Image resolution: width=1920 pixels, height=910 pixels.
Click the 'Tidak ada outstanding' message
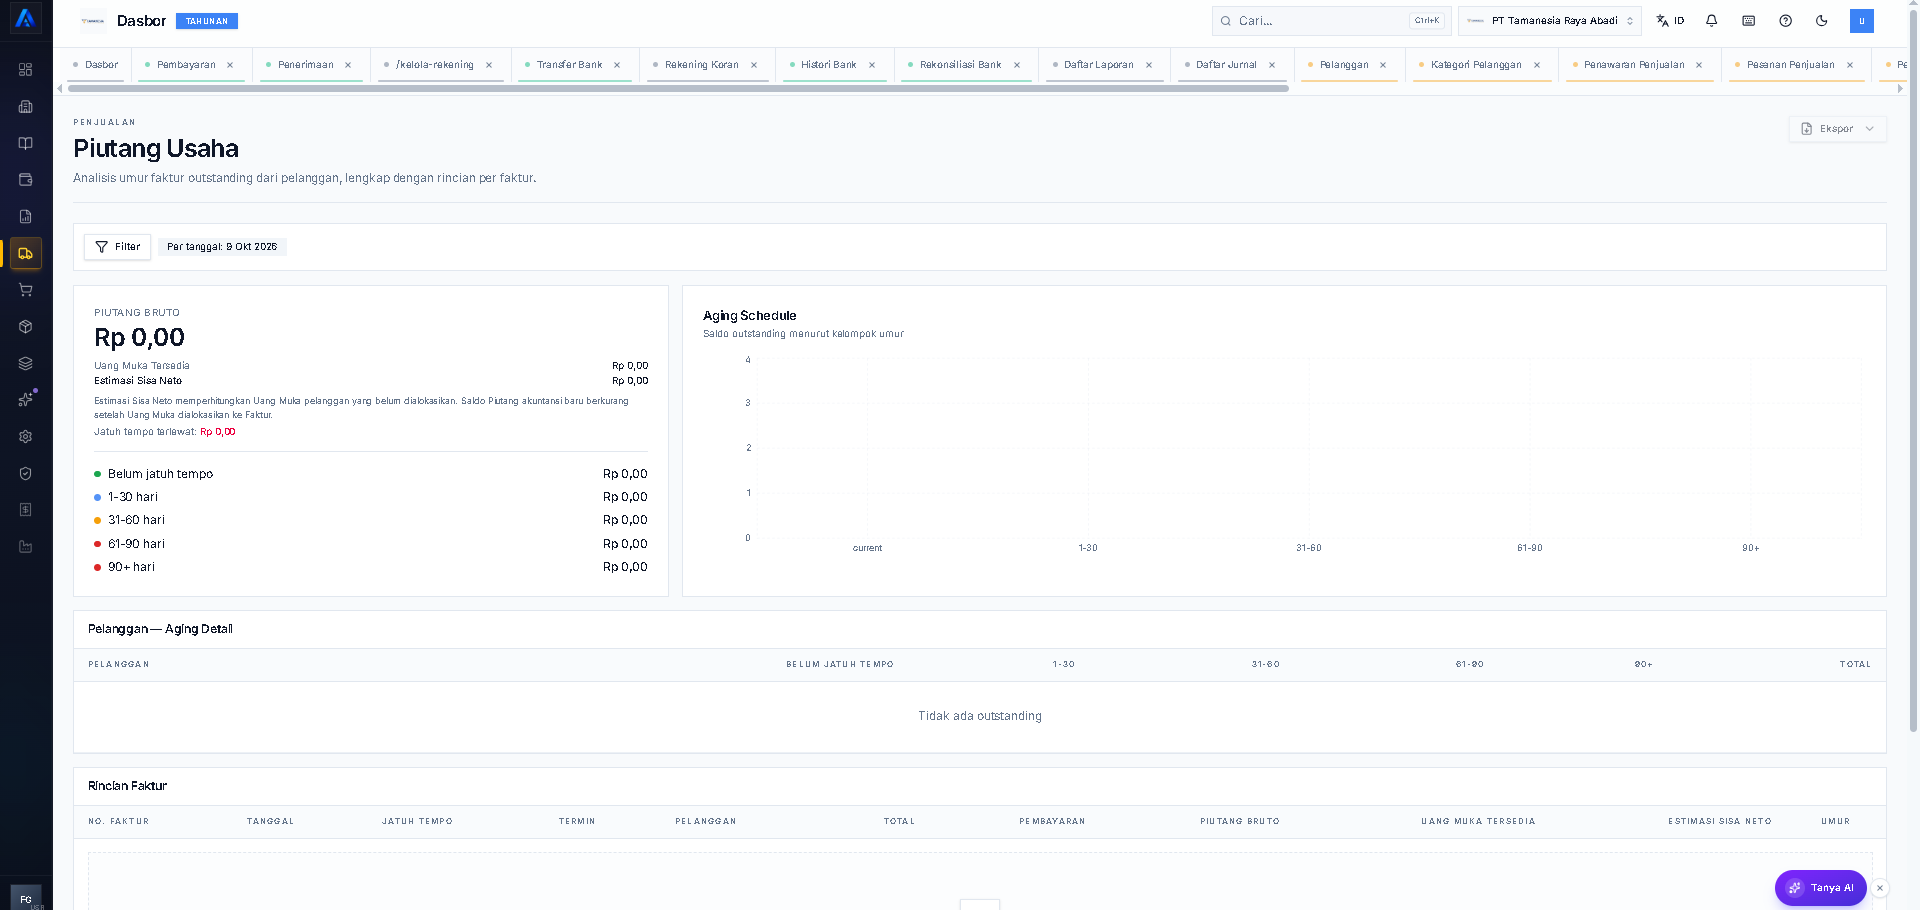click(980, 716)
